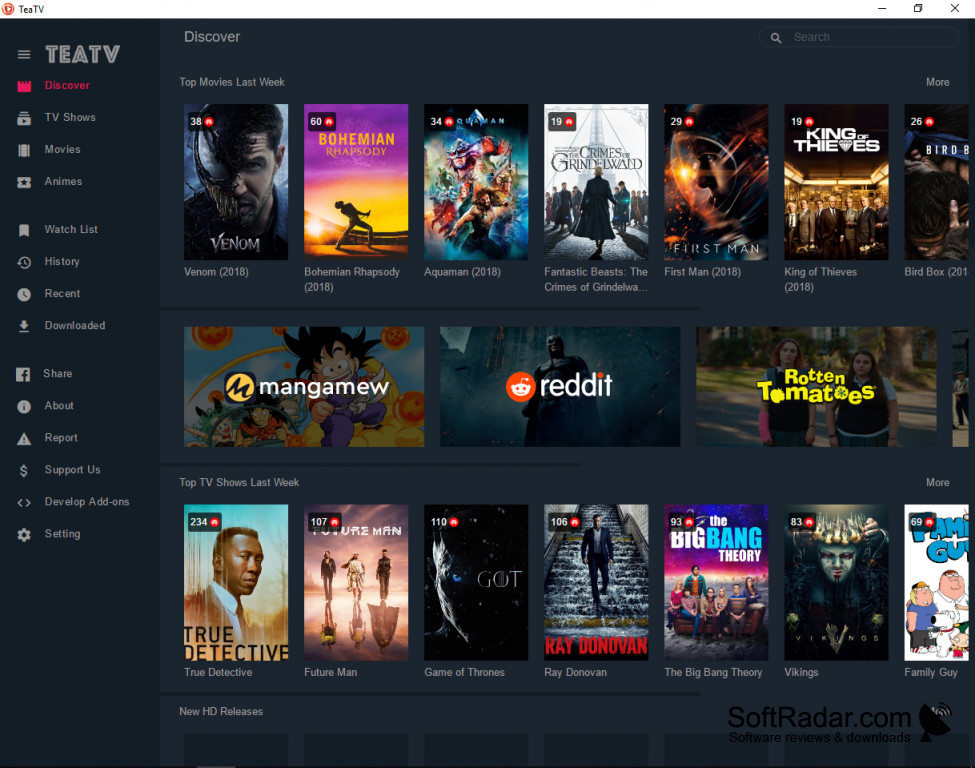Click the About info icon
Viewport: 975px width, 768px height.
pos(24,406)
